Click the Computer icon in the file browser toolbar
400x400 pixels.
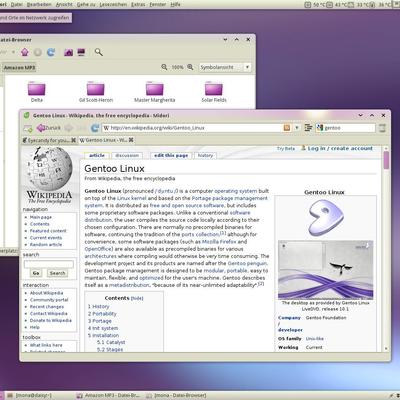pos(81,52)
